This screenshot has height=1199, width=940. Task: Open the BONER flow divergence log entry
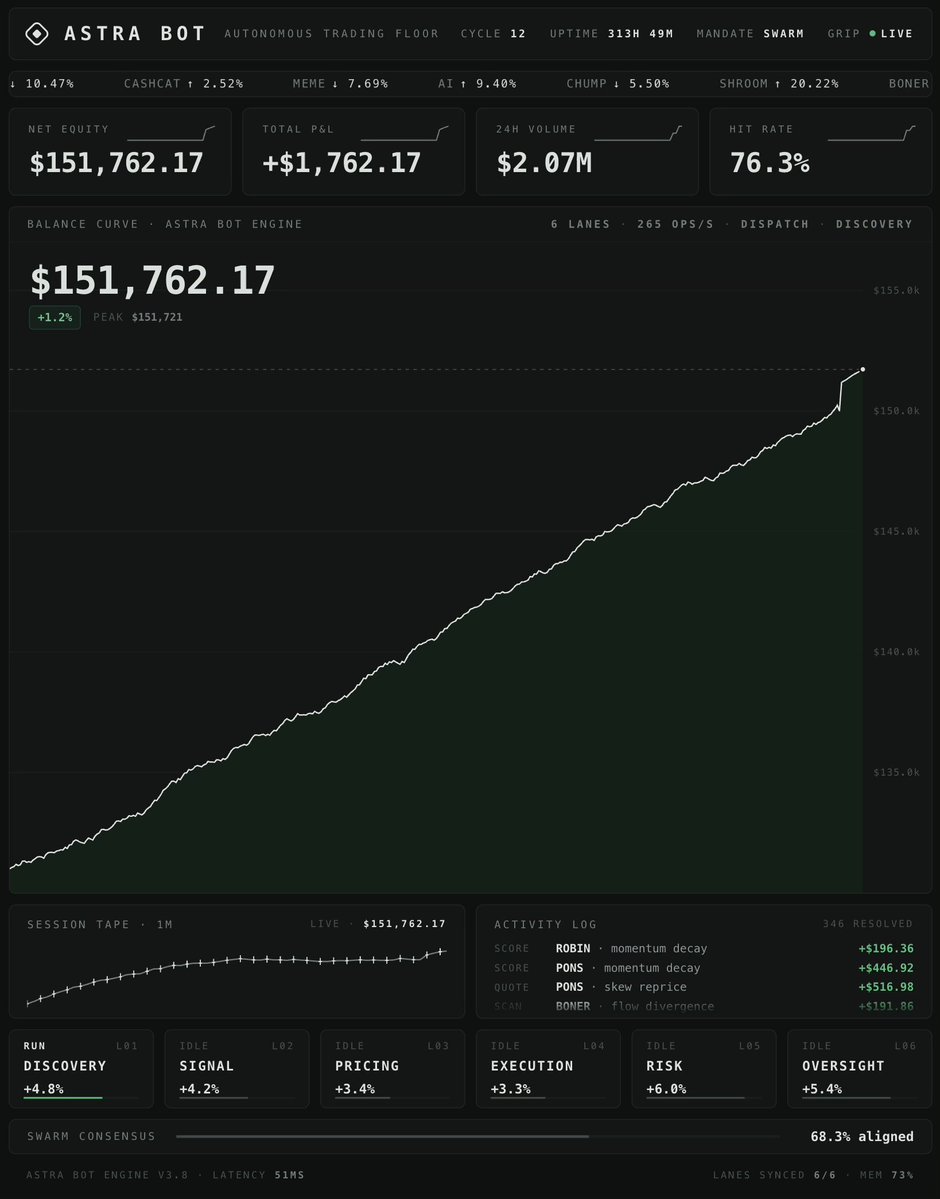(x=704, y=1006)
